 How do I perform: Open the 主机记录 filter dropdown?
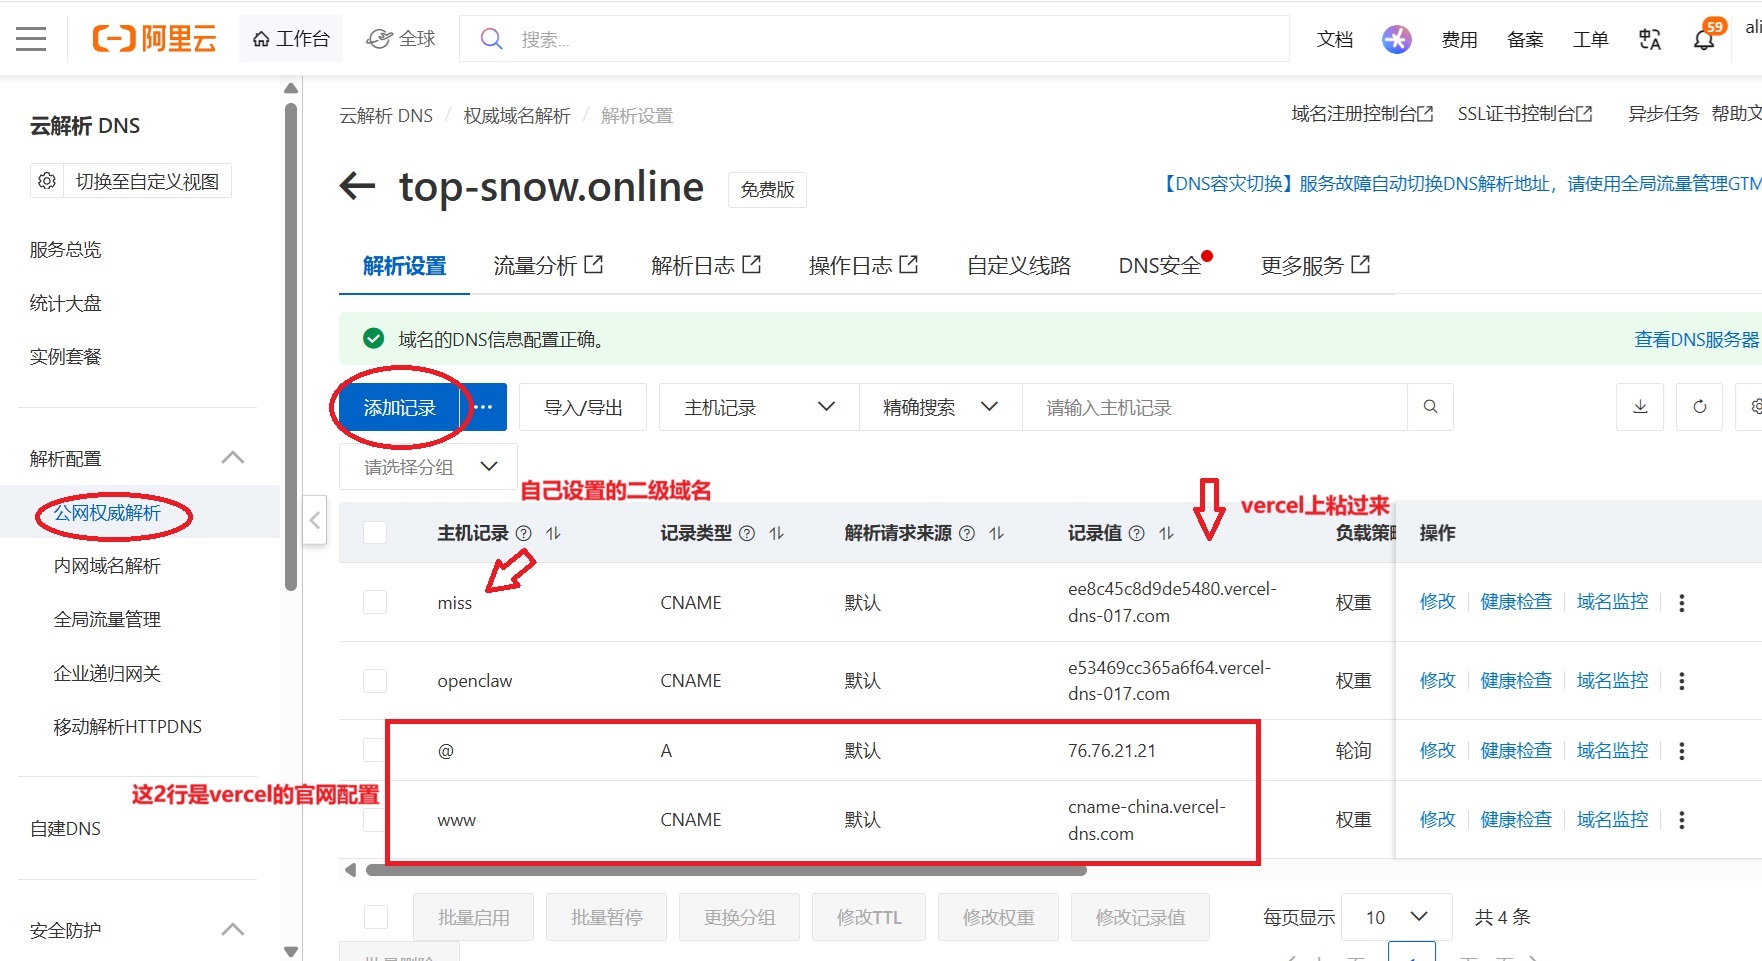point(759,407)
